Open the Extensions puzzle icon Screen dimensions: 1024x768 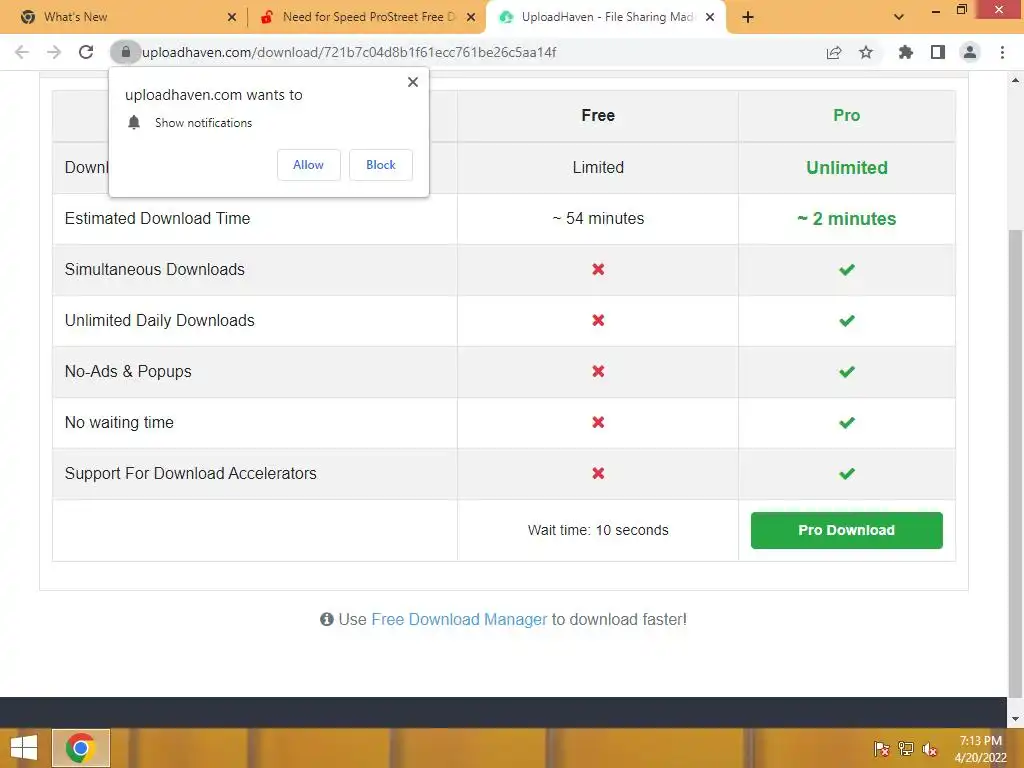[x=905, y=52]
